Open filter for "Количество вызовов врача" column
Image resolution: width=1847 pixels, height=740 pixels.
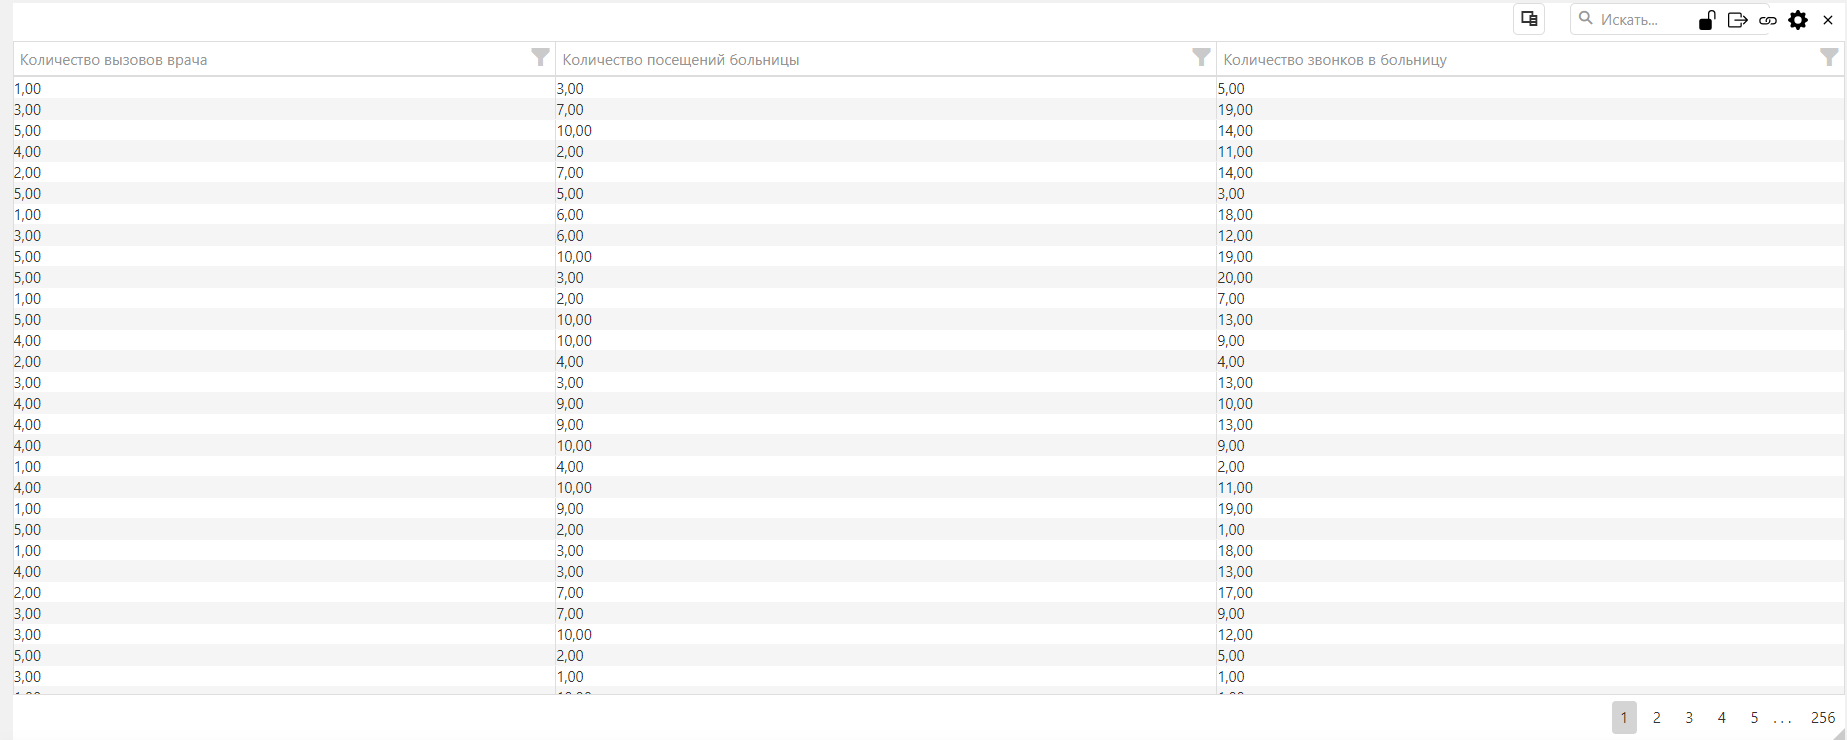(540, 58)
